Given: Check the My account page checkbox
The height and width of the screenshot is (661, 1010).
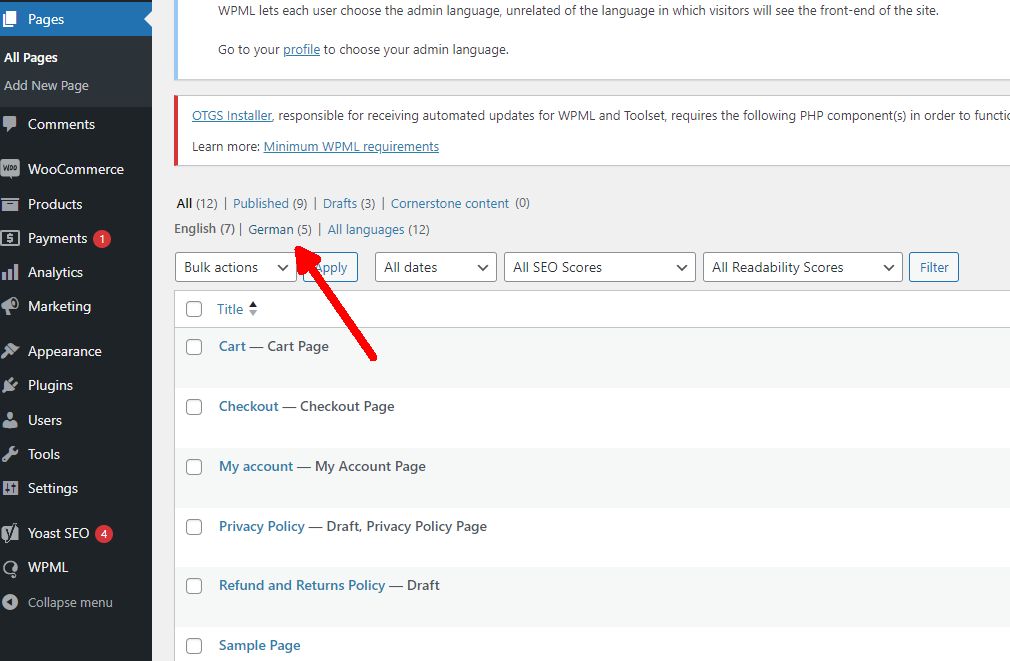Looking at the screenshot, I should click(194, 467).
